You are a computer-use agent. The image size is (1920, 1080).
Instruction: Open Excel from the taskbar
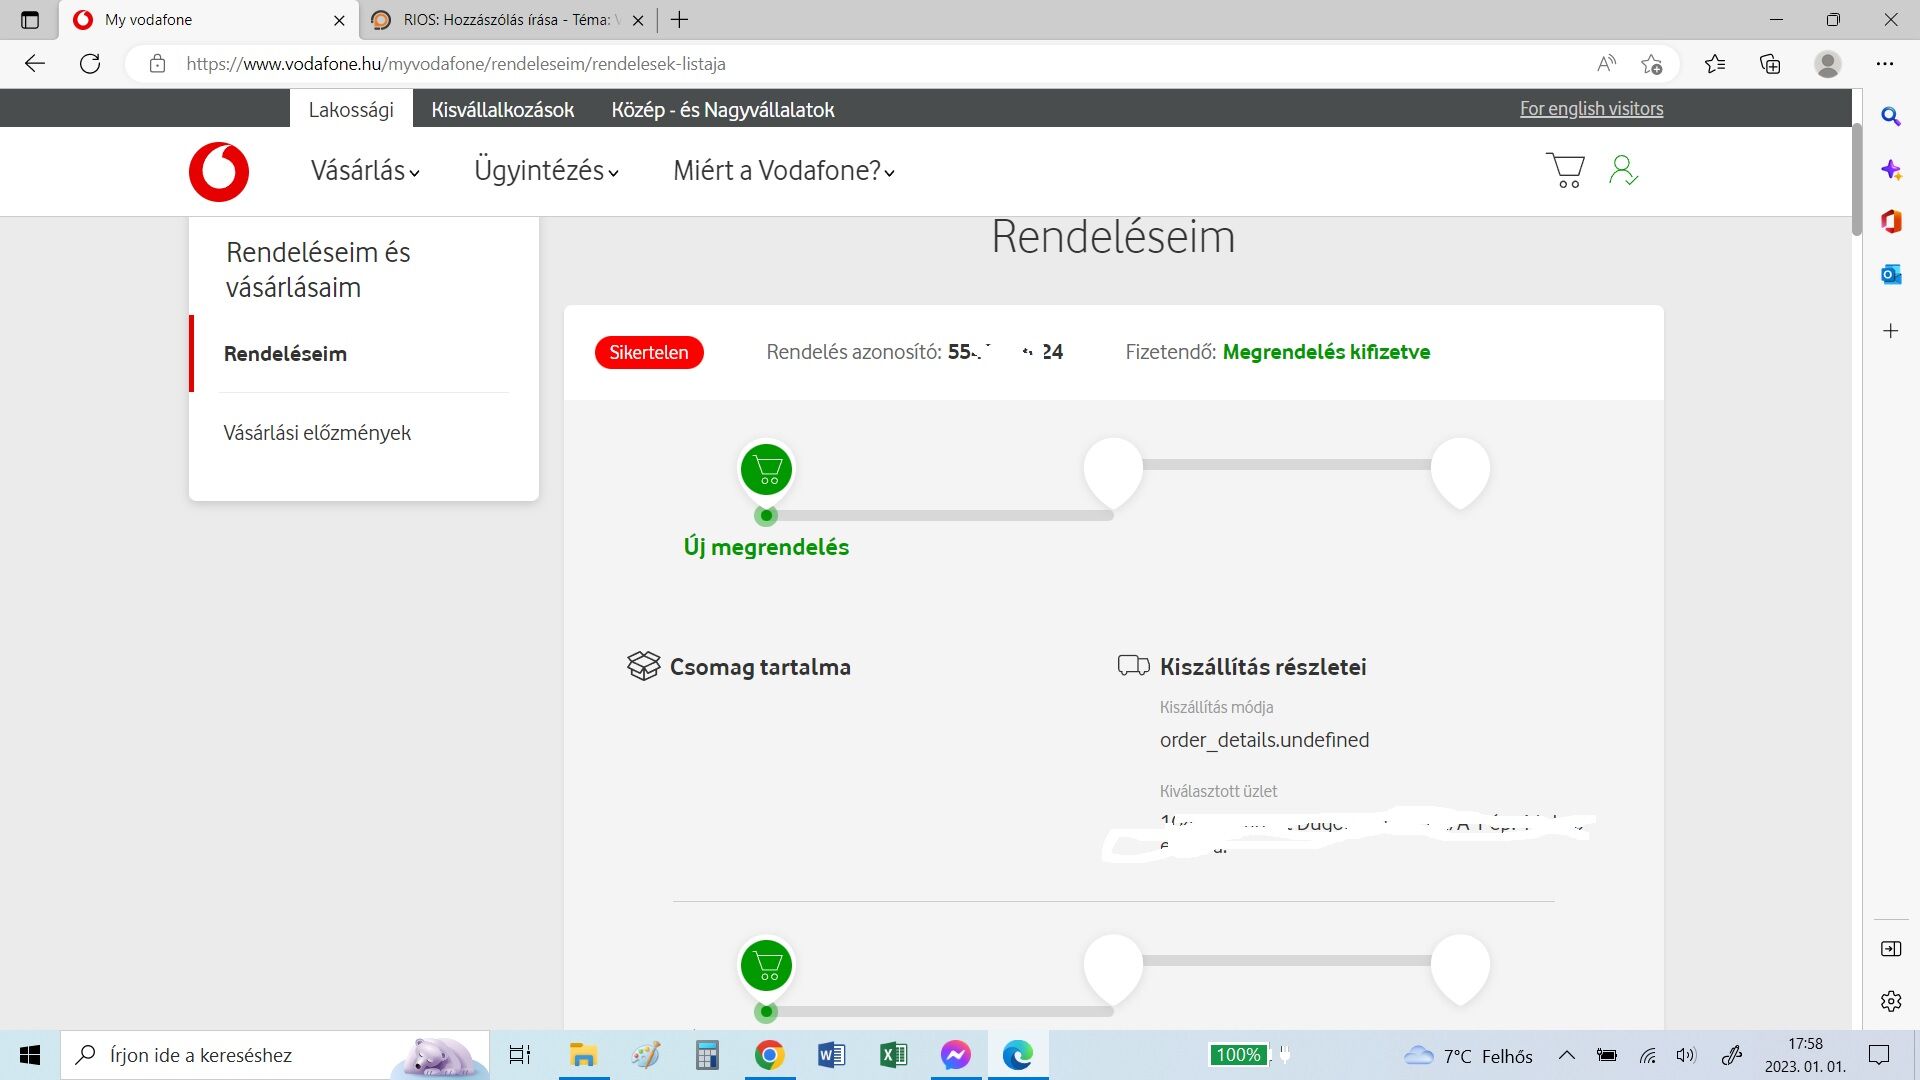[893, 1055]
